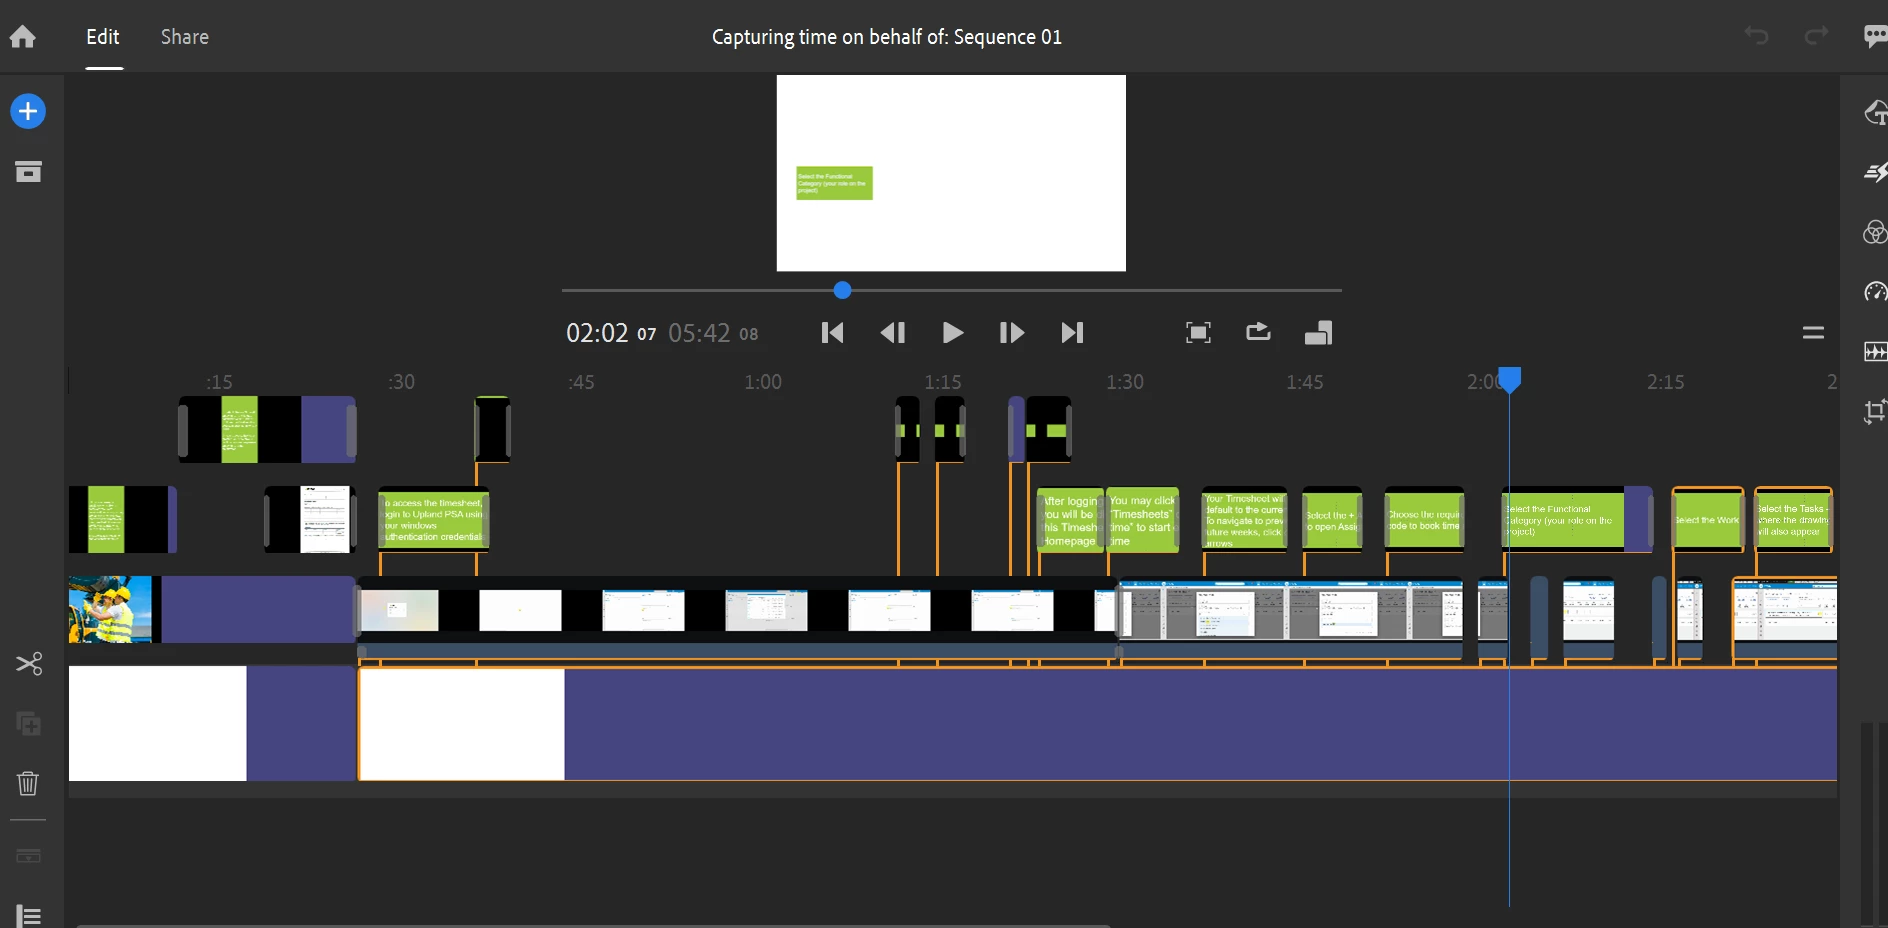
Task: Open the Graphics panel
Action: [x=1875, y=113]
